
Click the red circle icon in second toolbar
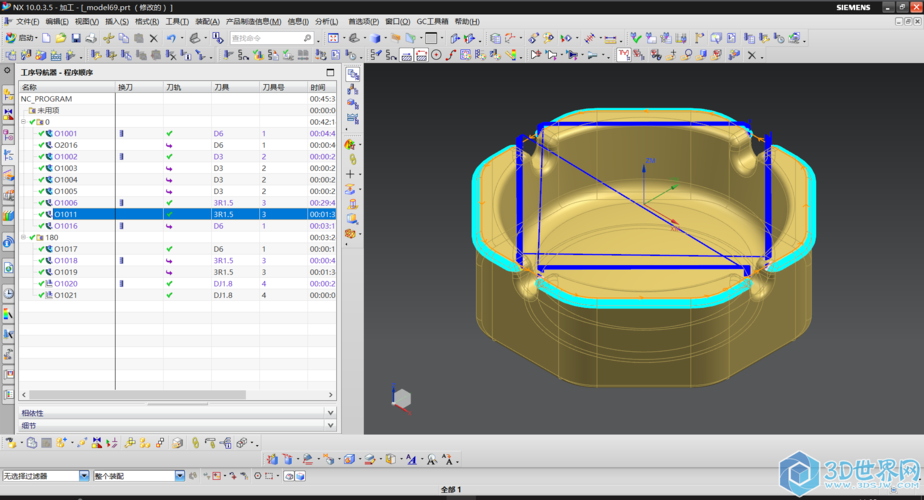point(436,55)
